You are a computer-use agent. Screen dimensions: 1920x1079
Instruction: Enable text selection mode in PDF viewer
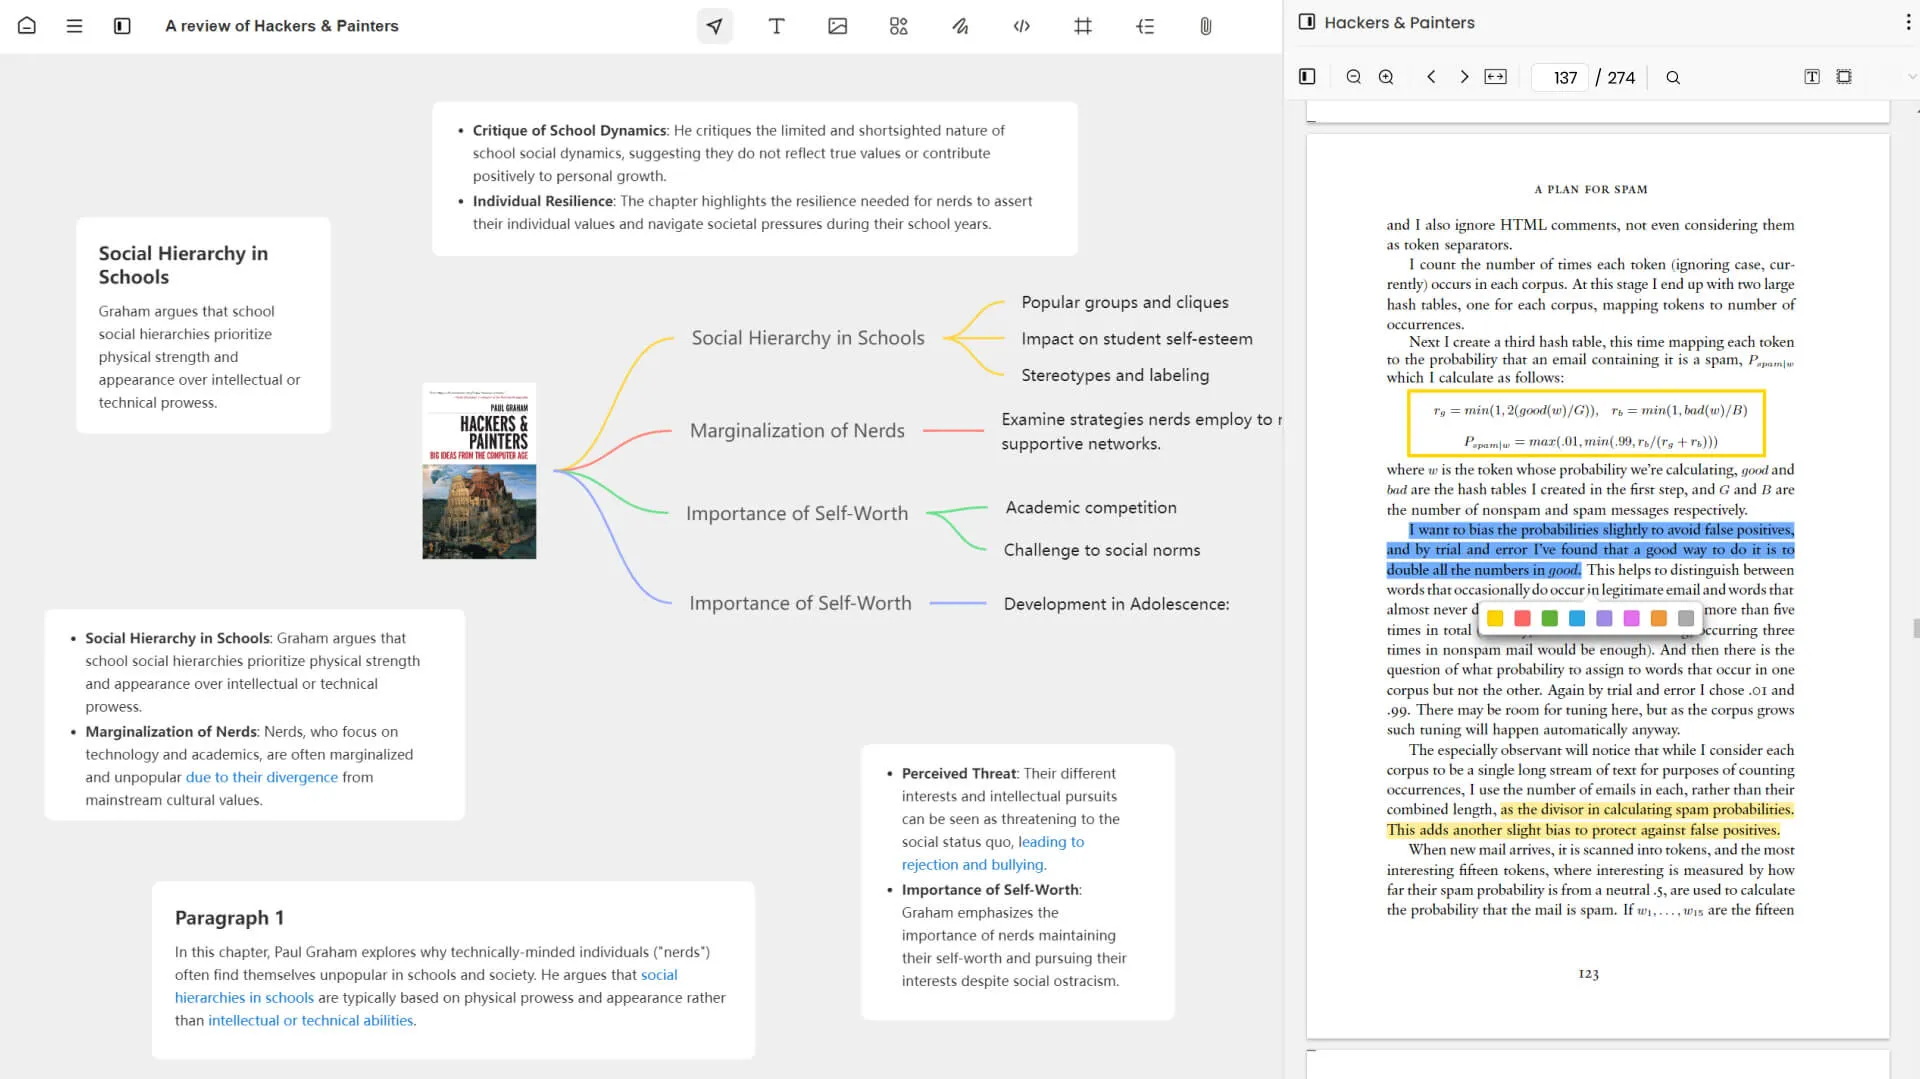(x=1811, y=76)
